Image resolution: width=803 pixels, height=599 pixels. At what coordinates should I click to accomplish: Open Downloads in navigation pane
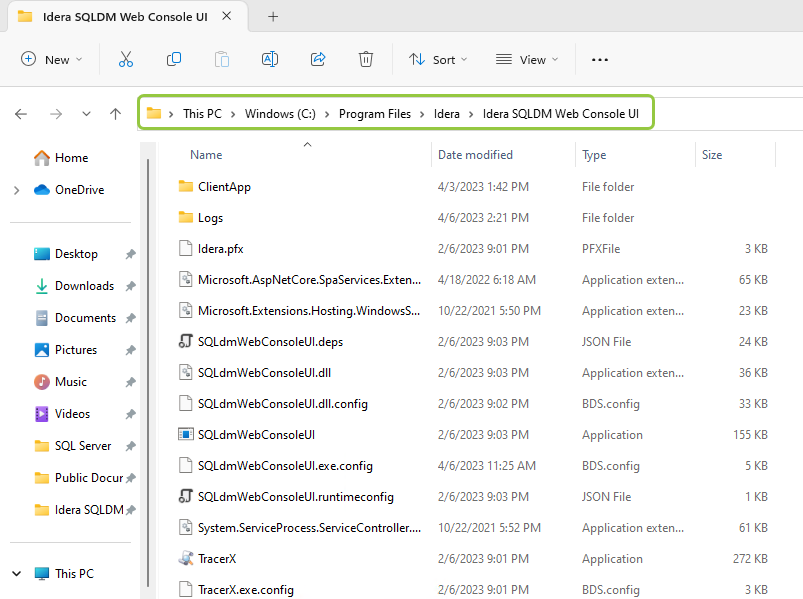pyautogui.click(x=84, y=286)
